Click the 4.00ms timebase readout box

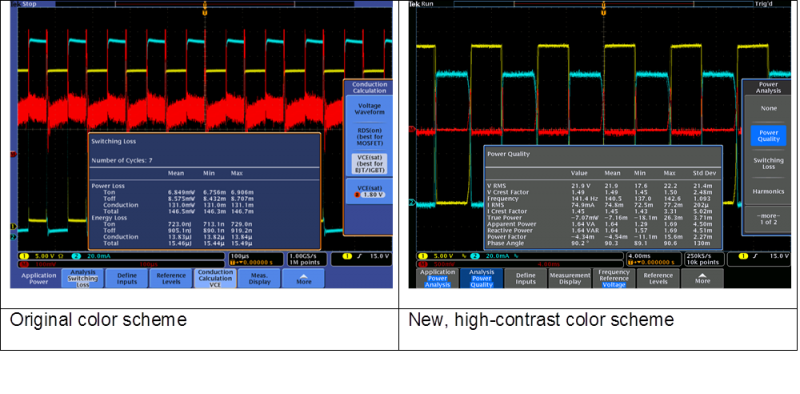653,259
